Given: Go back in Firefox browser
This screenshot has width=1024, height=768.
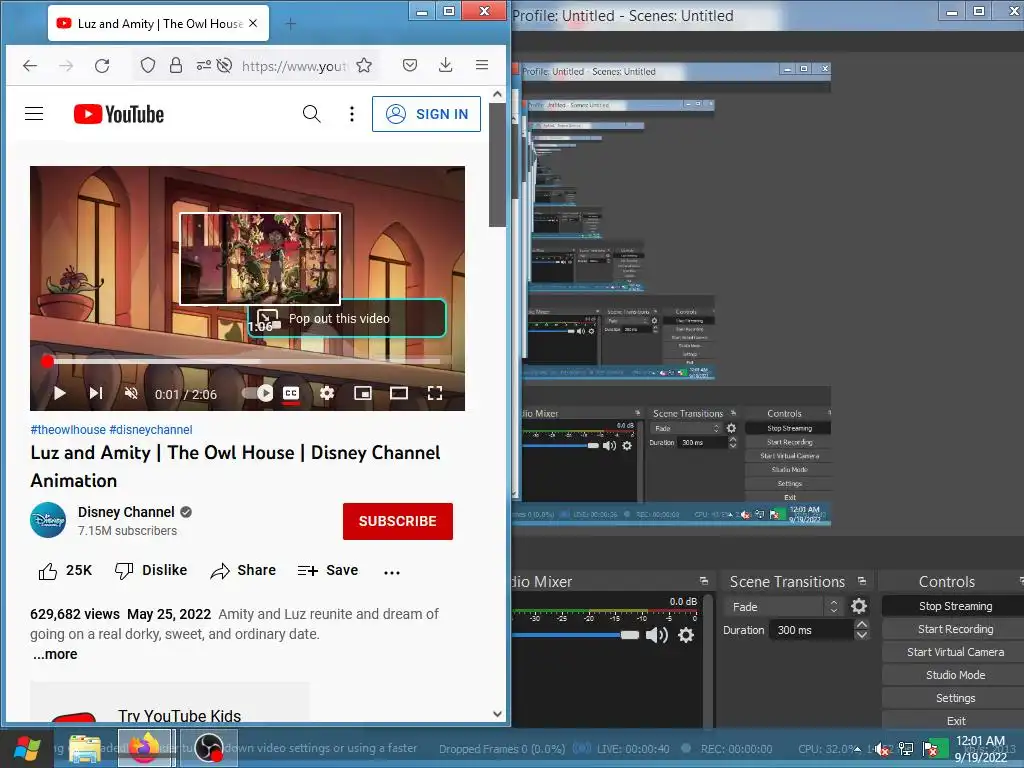Looking at the screenshot, I should coord(30,65).
